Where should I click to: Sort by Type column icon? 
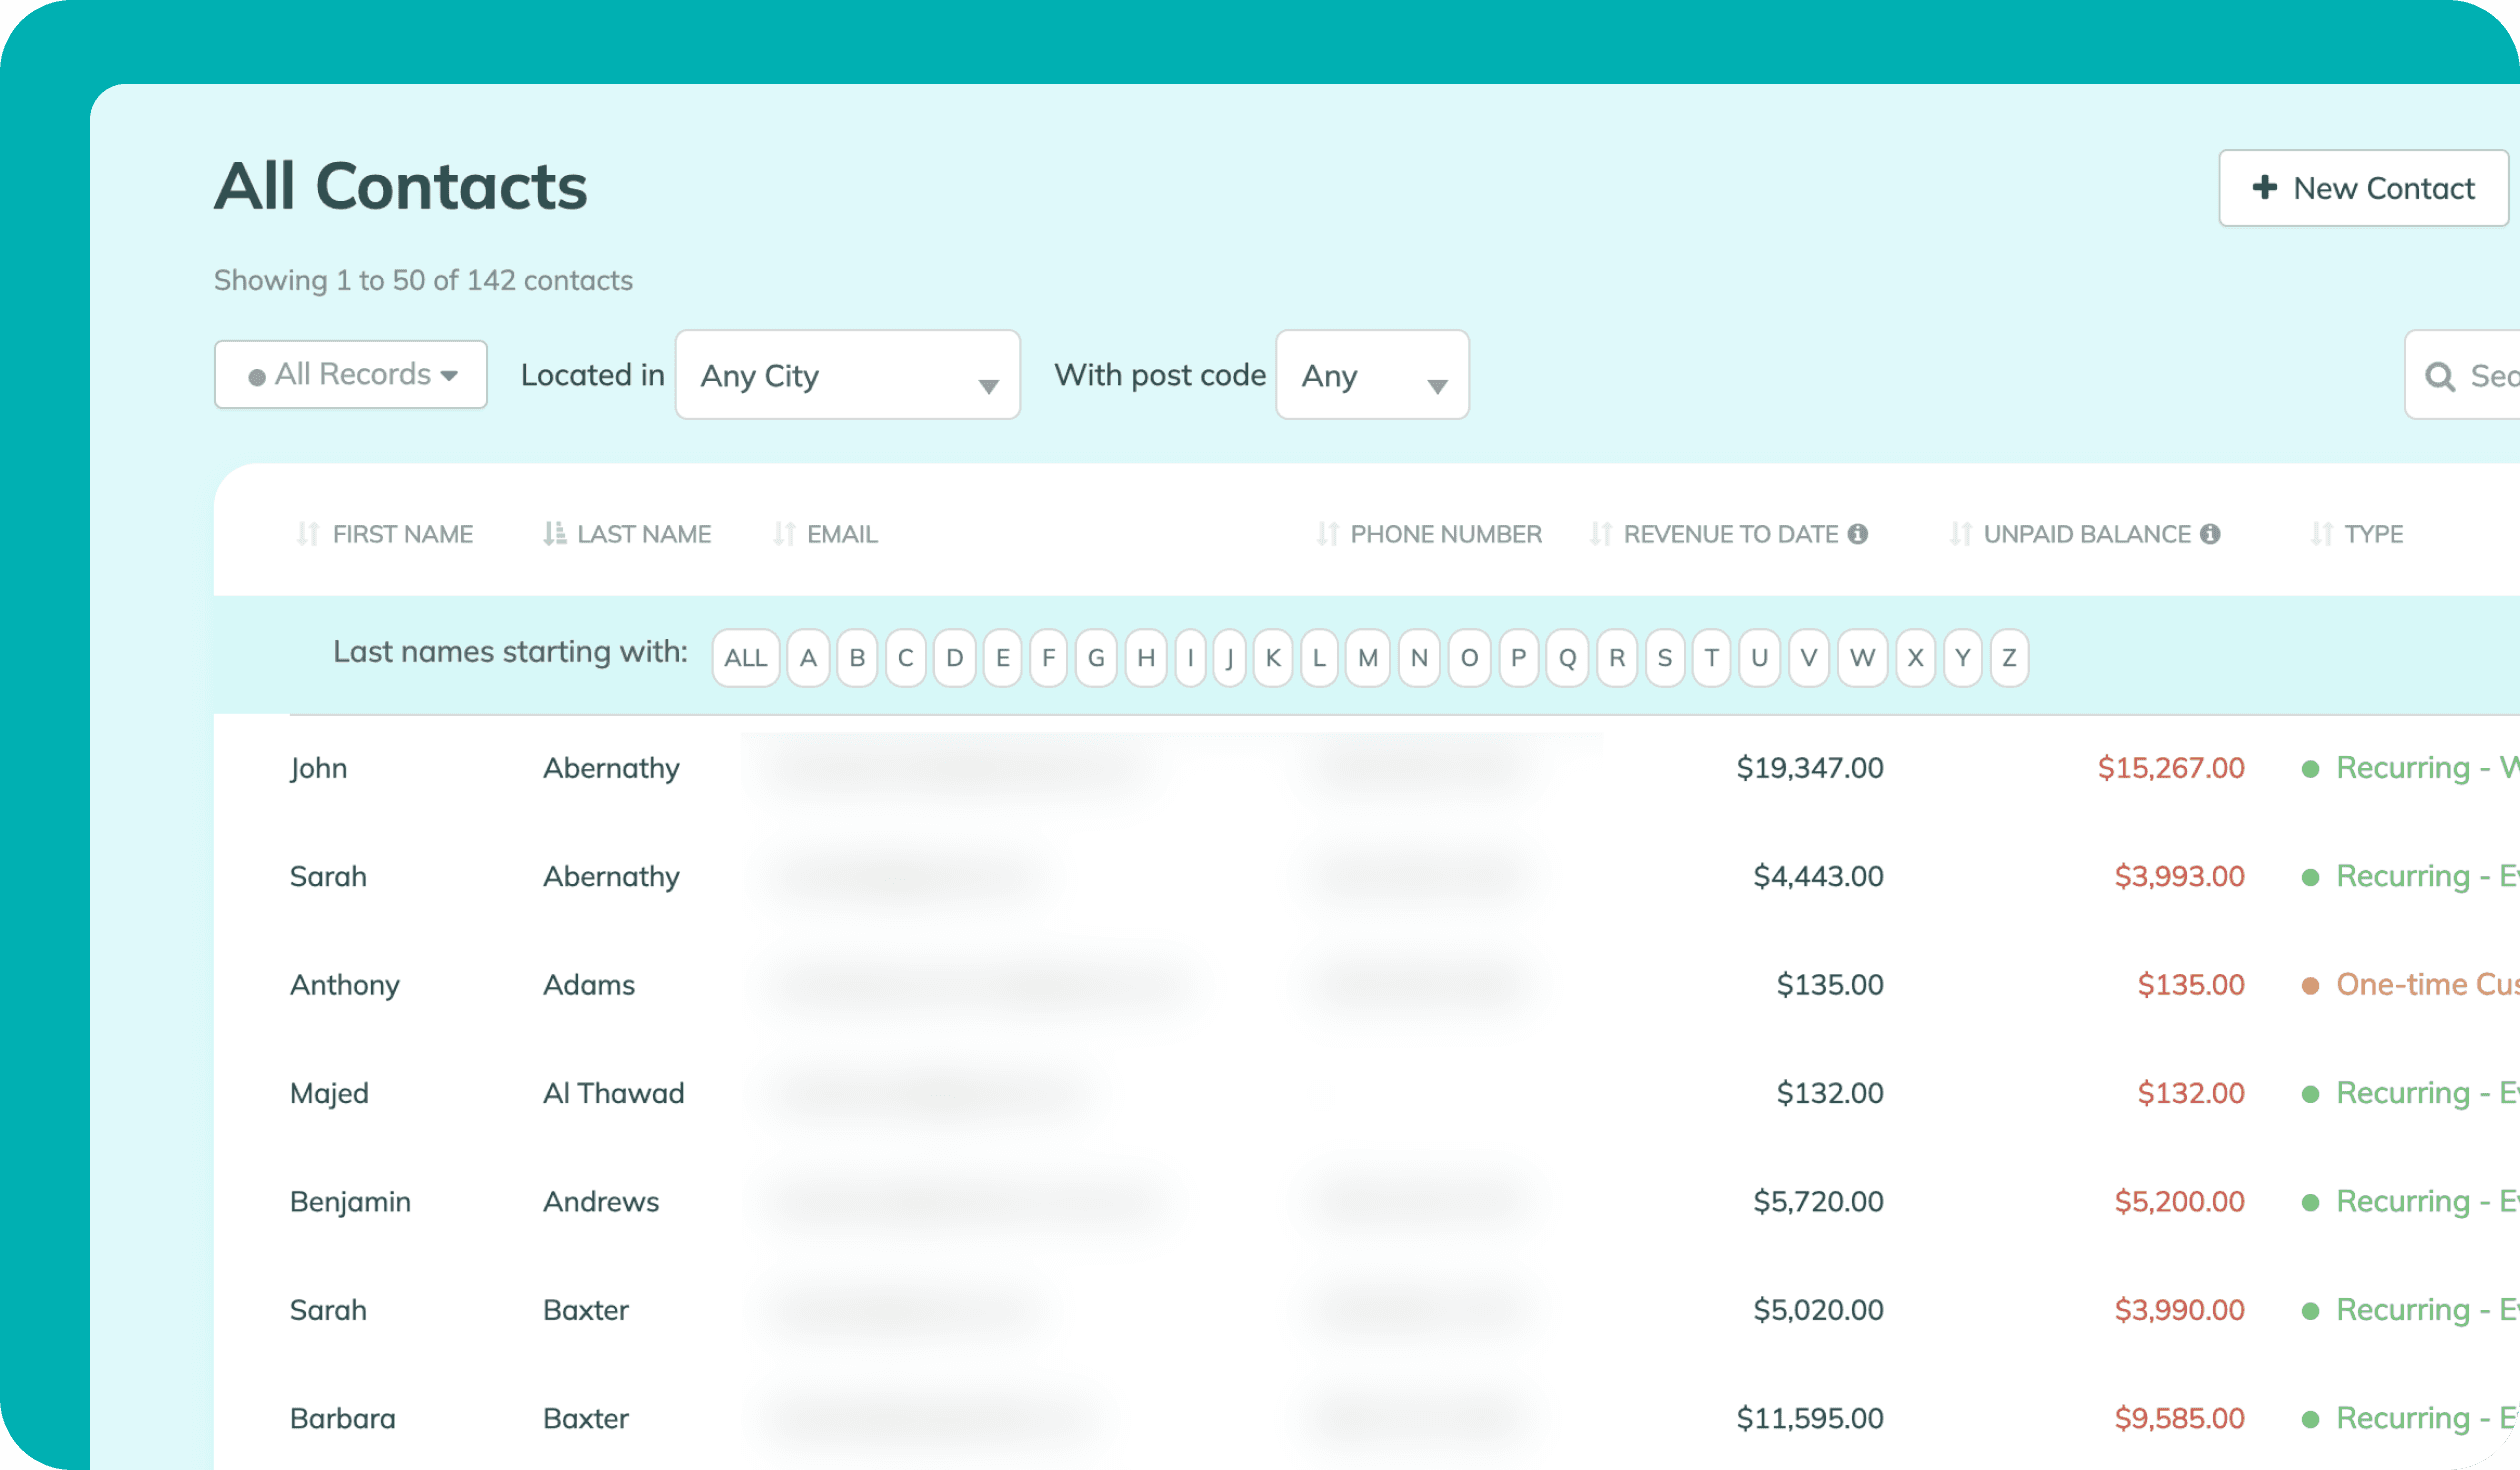(x=2321, y=534)
